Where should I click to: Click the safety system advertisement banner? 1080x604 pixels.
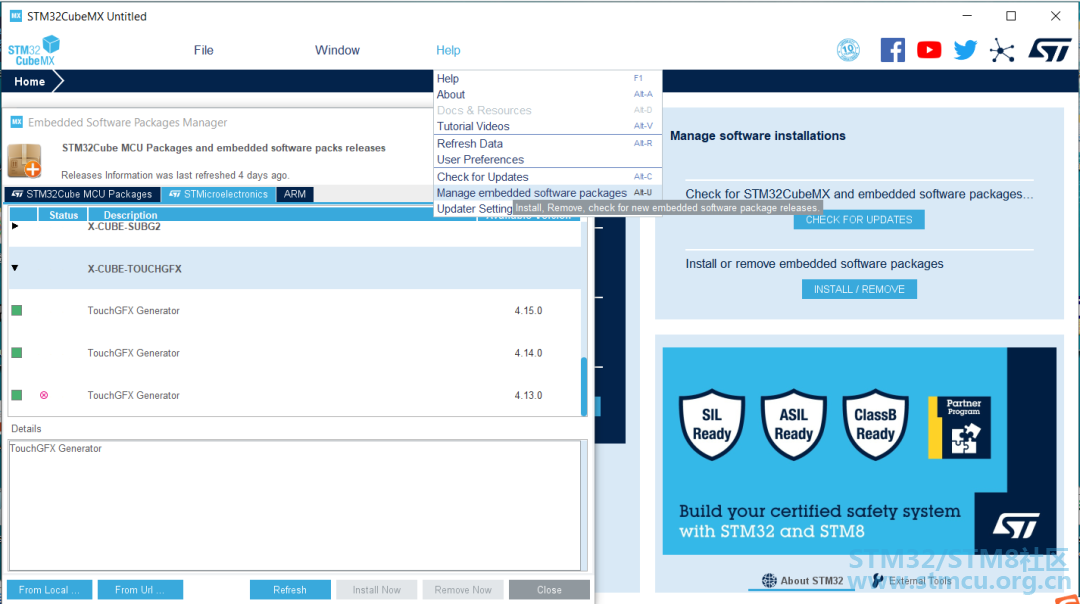pos(859,451)
